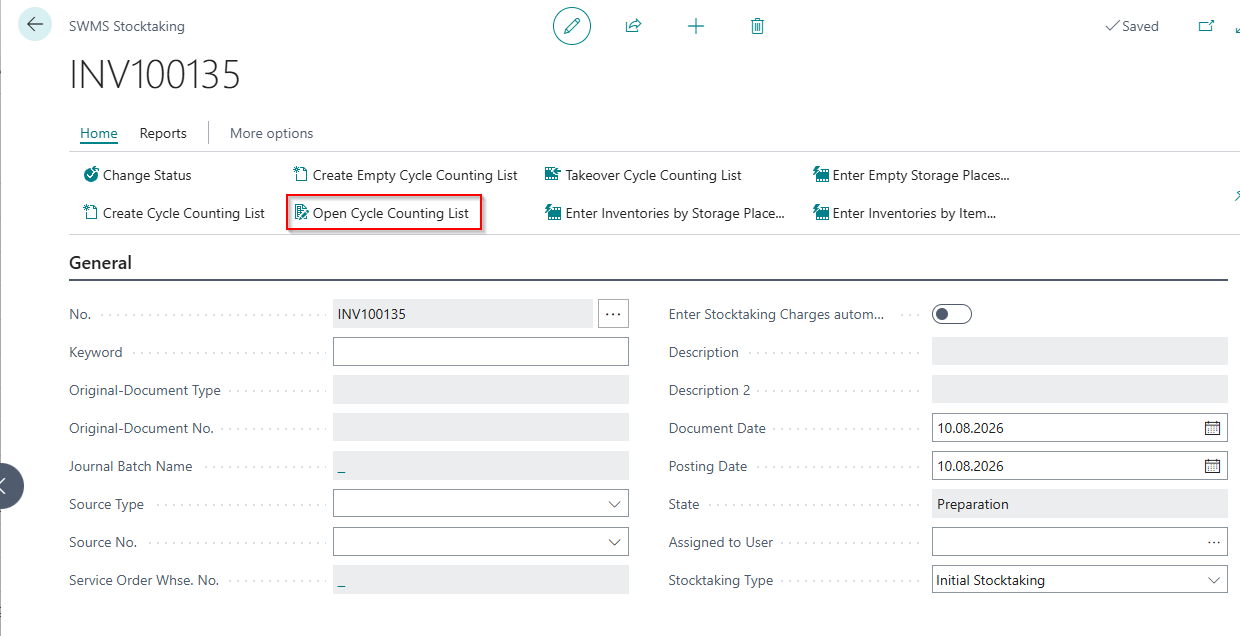The image size is (1240, 636).
Task: Click the plus icon to create new
Action: [696, 26]
